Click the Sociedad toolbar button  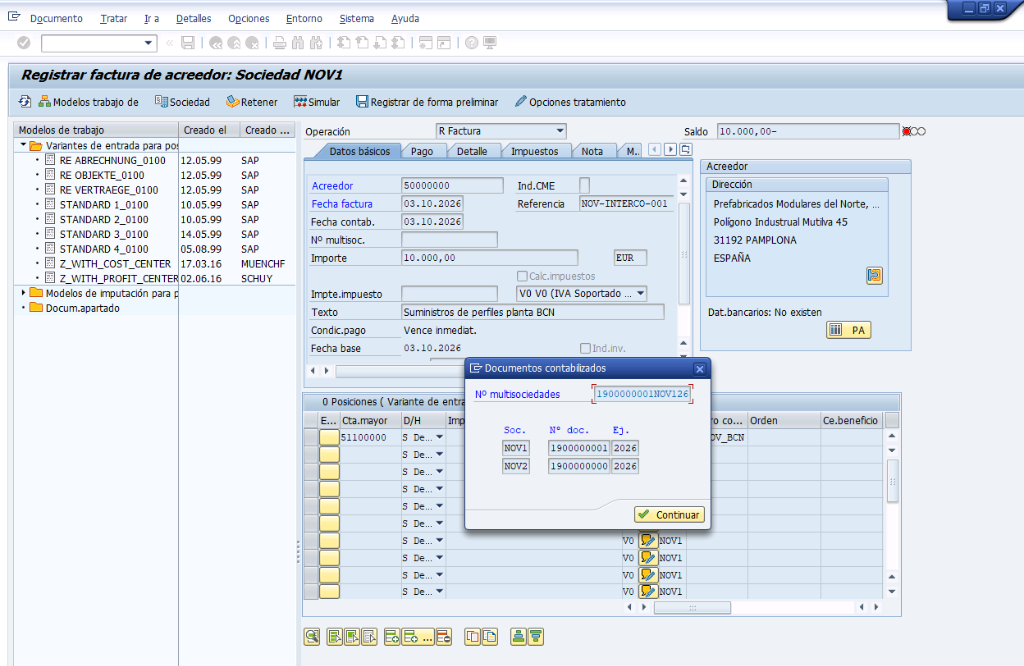182,102
